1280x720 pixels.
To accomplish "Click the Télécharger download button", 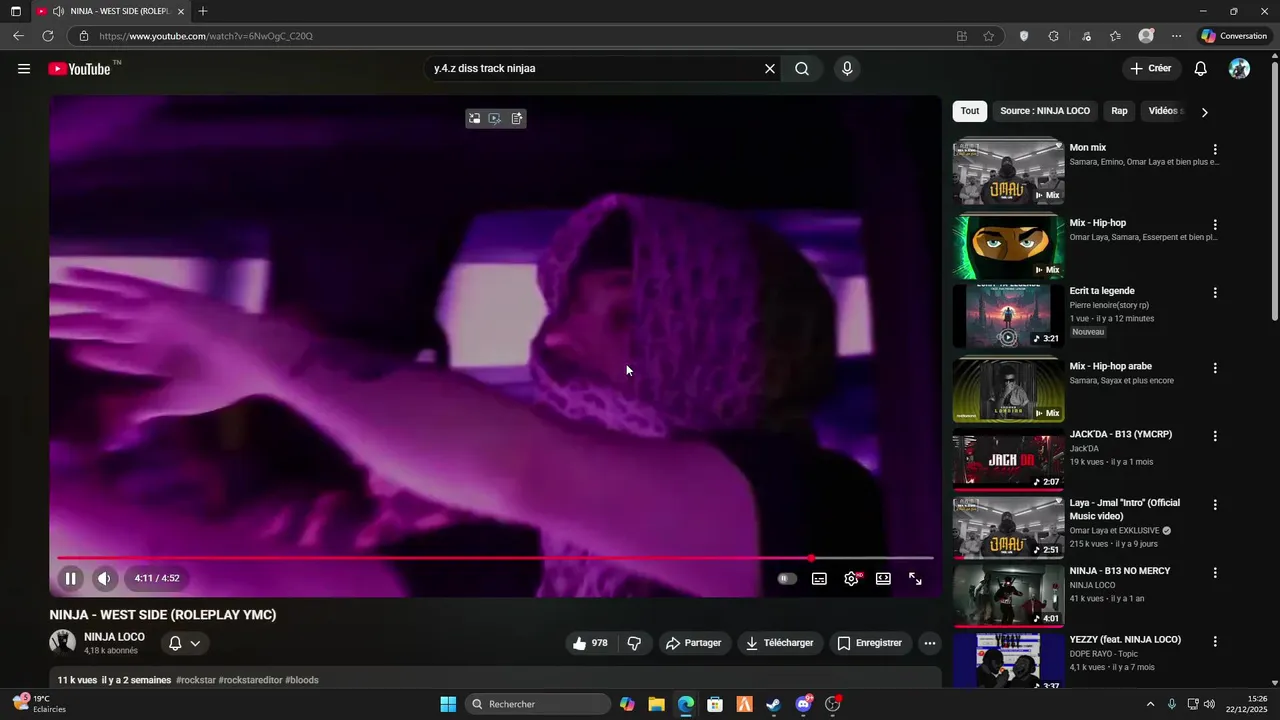I will [779, 643].
